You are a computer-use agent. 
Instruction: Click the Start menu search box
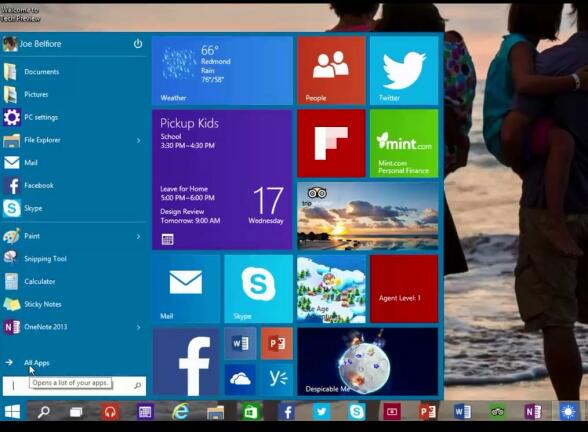pos(74,386)
